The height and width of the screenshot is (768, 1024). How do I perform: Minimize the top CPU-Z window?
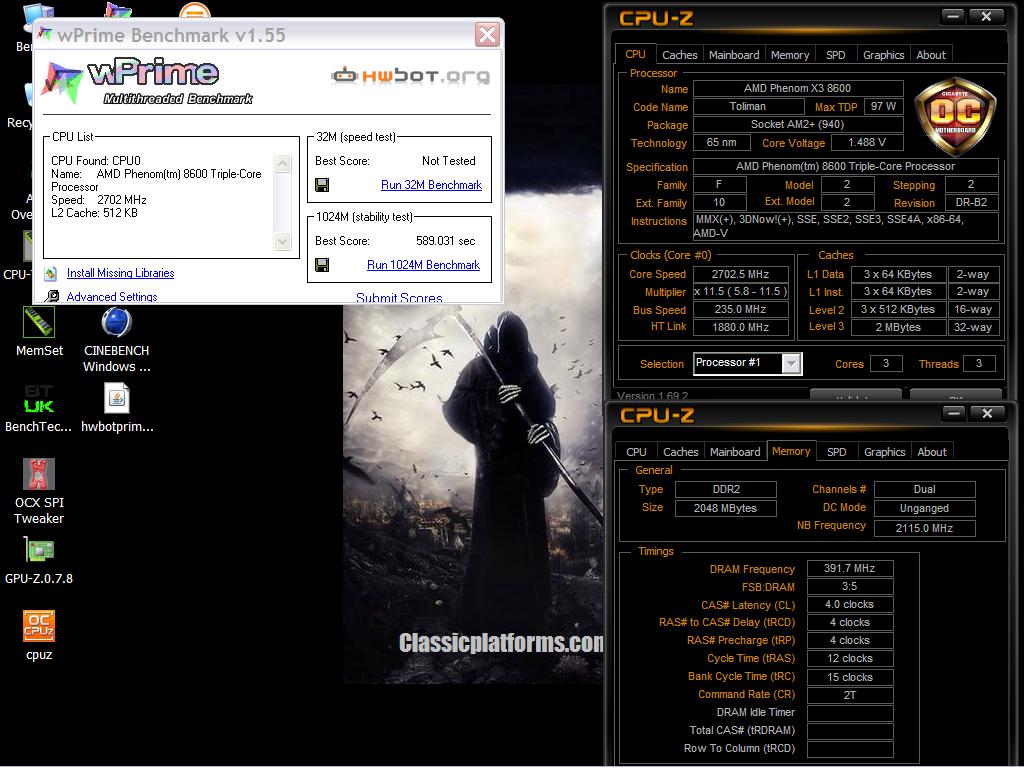click(x=953, y=16)
